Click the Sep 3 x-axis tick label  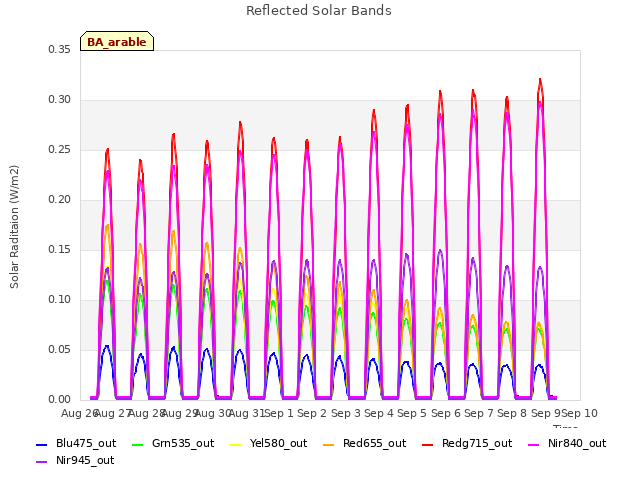pyautogui.click(x=346, y=413)
